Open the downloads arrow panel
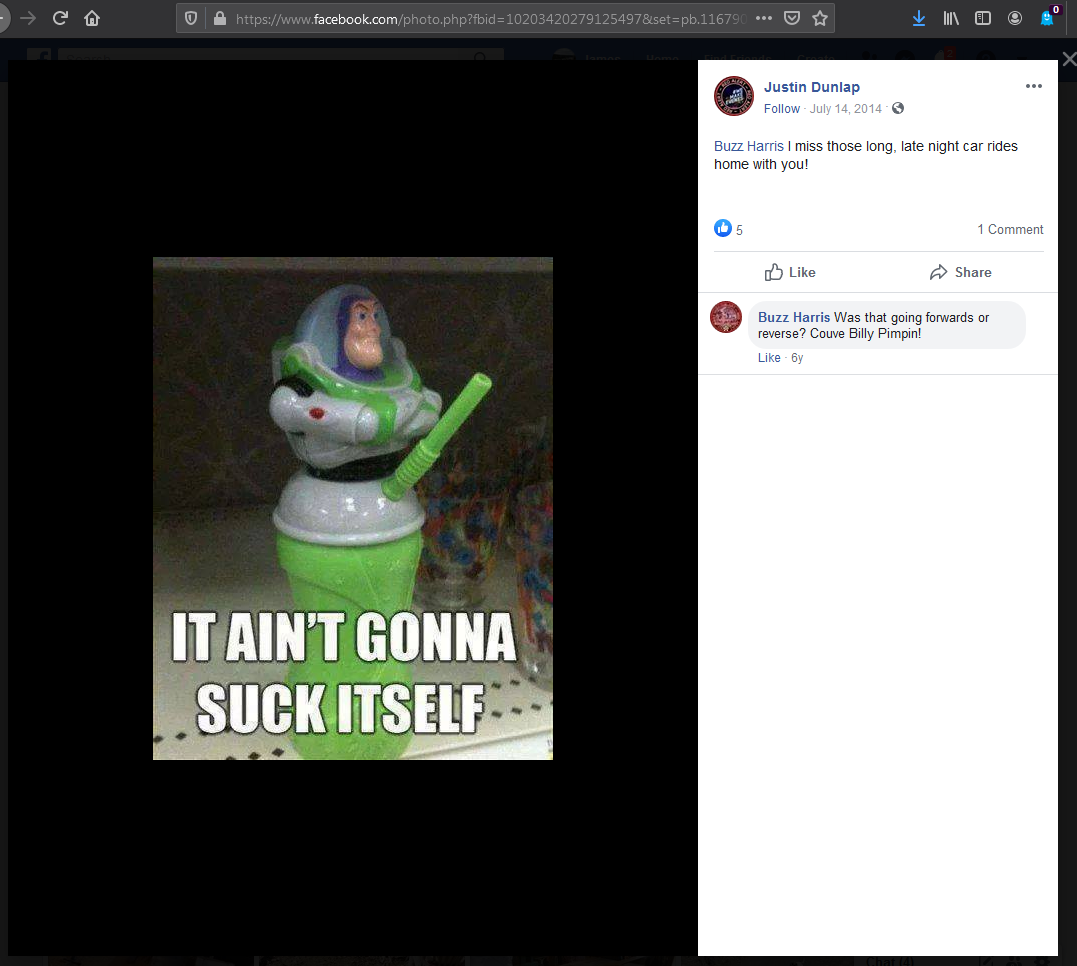Image resolution: width=1077 pixels, height=966 pixels. 918,19
